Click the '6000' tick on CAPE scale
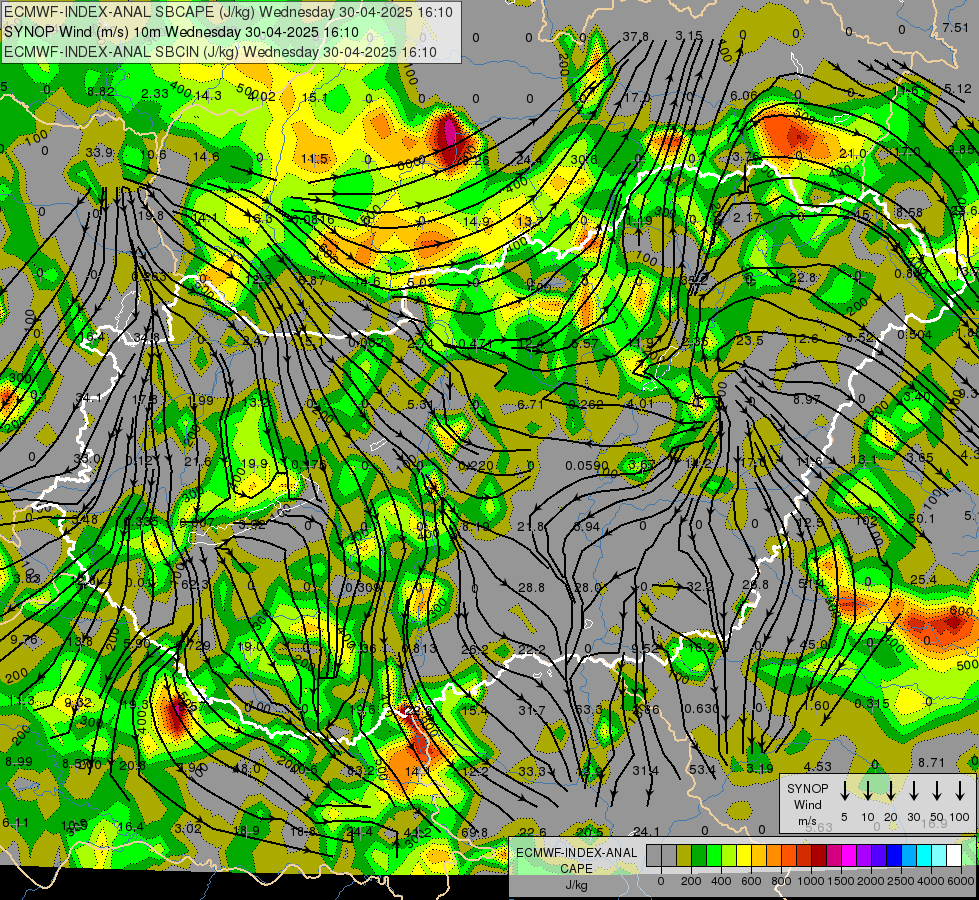The image size is (979, 900). point(961,881)
